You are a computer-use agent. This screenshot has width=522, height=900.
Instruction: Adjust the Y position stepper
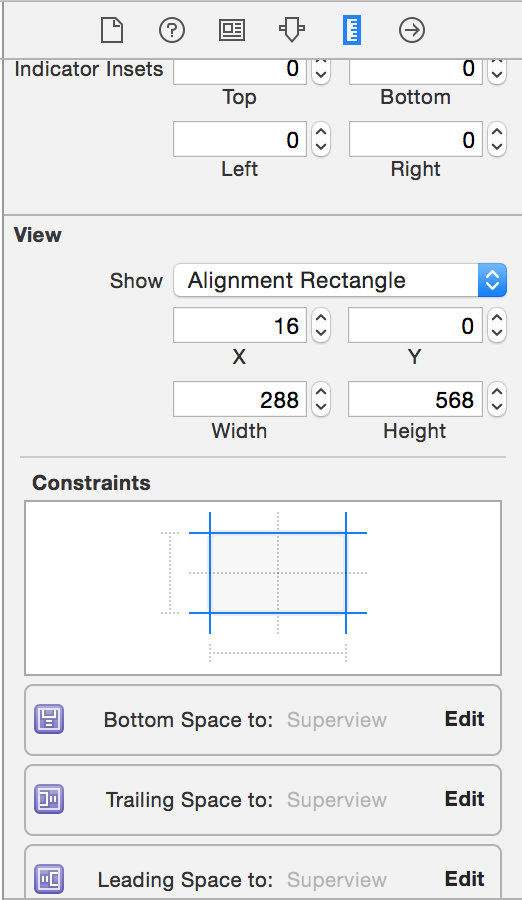497,325
